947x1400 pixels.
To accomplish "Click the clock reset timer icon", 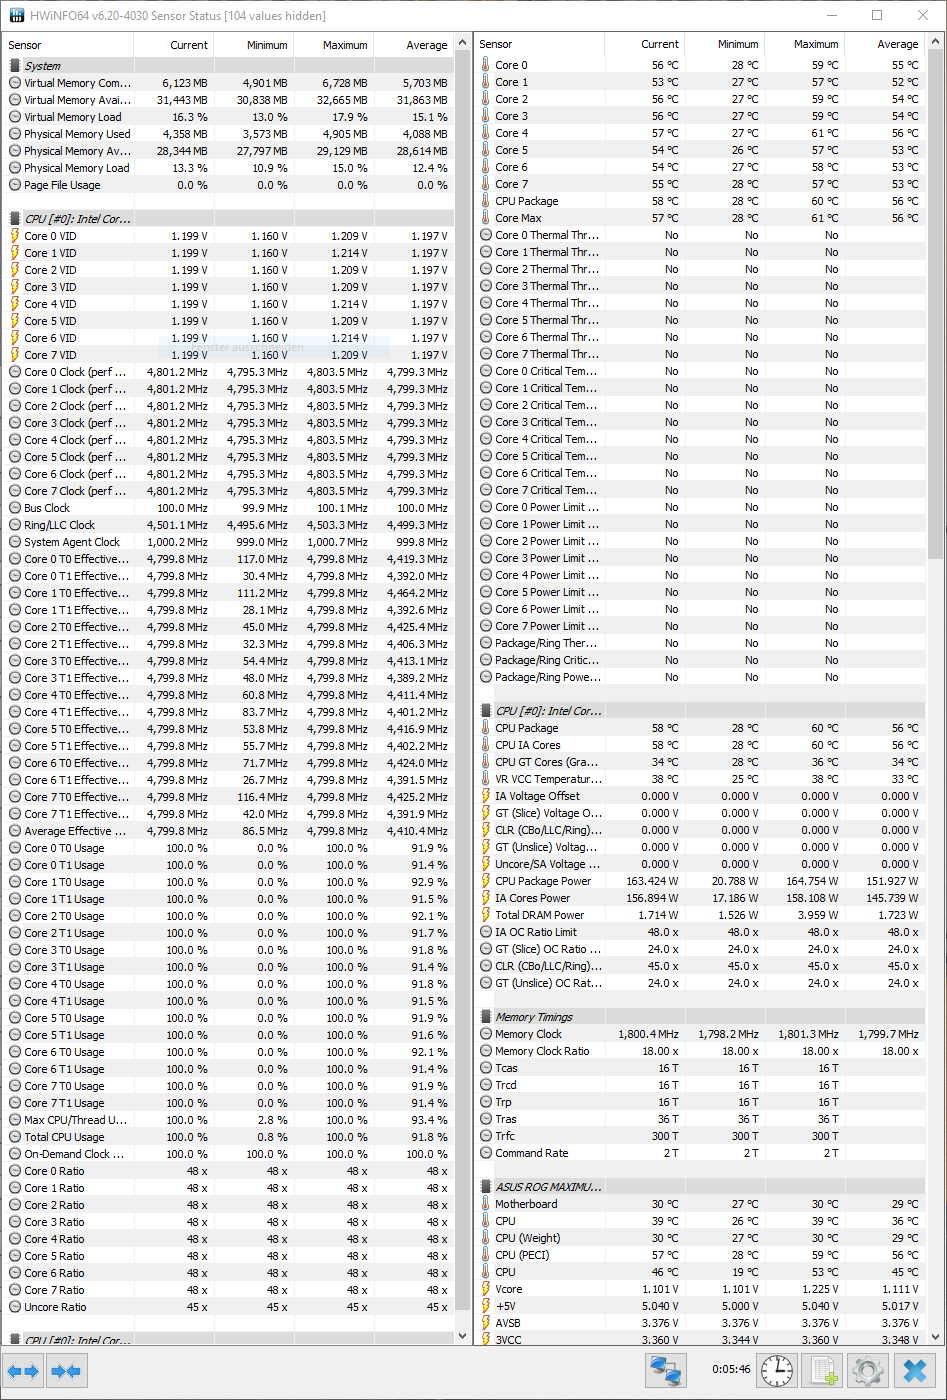I will (776, 1371).
